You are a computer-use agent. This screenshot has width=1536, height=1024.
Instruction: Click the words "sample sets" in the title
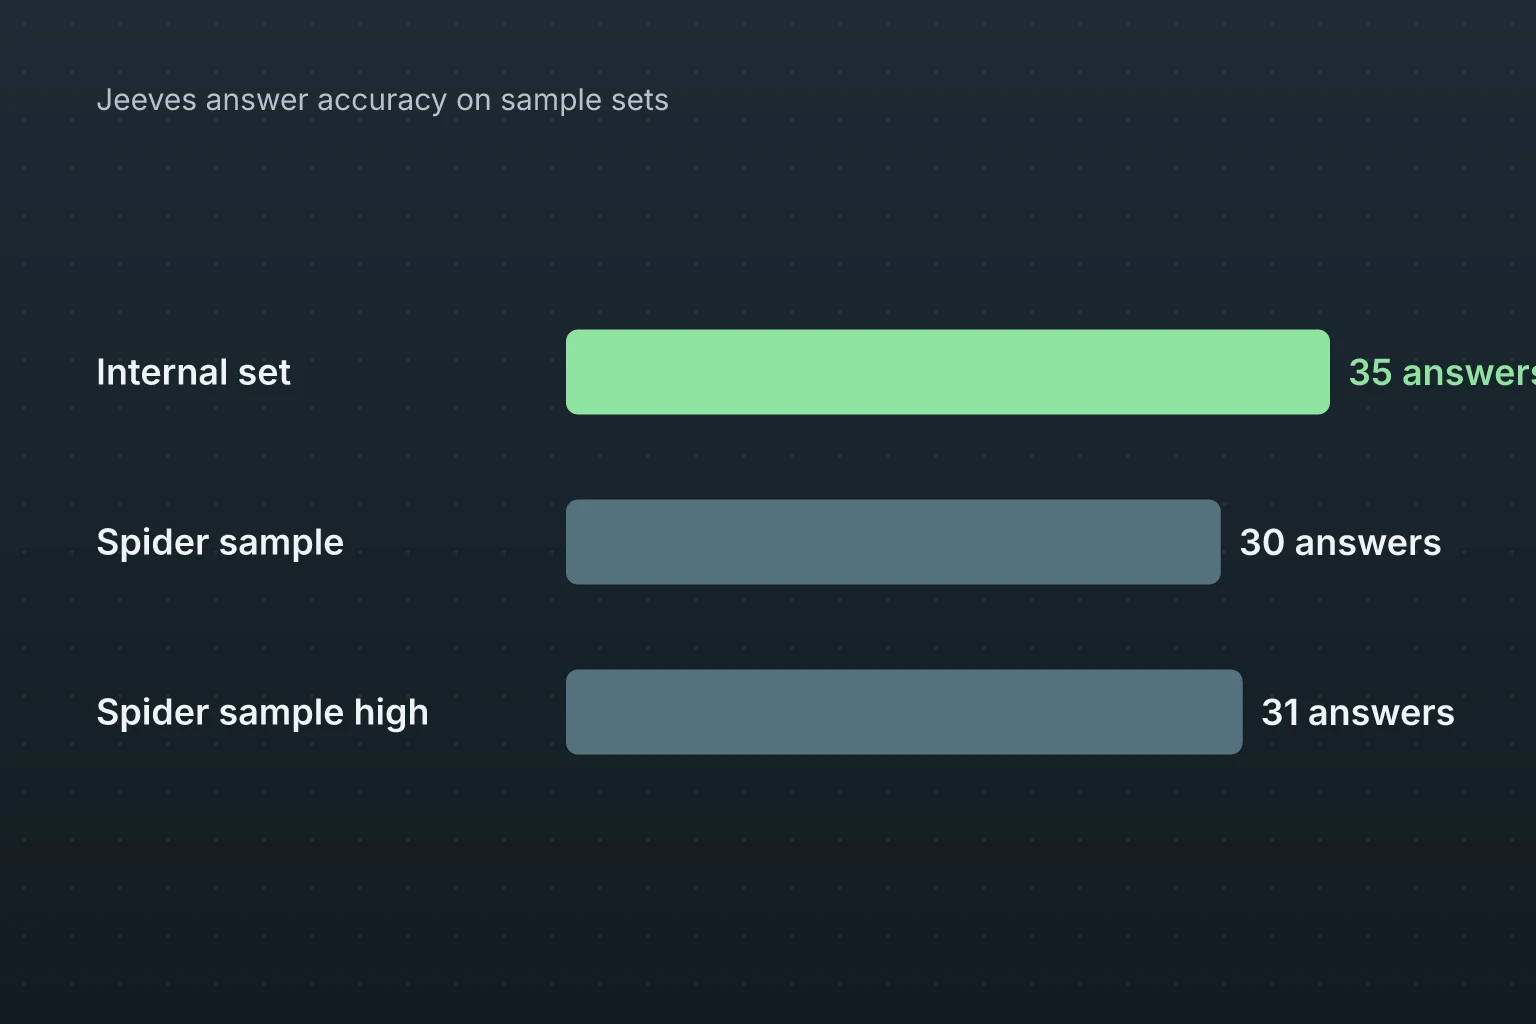(x=584, y=100)
